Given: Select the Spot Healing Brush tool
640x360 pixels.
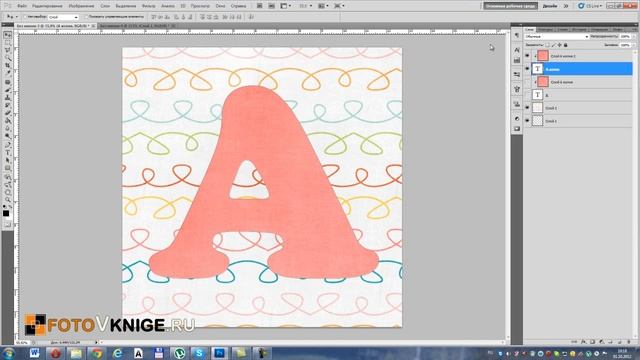Looking at the screenshot, I should pyautogui.click(x=7, y=82).
